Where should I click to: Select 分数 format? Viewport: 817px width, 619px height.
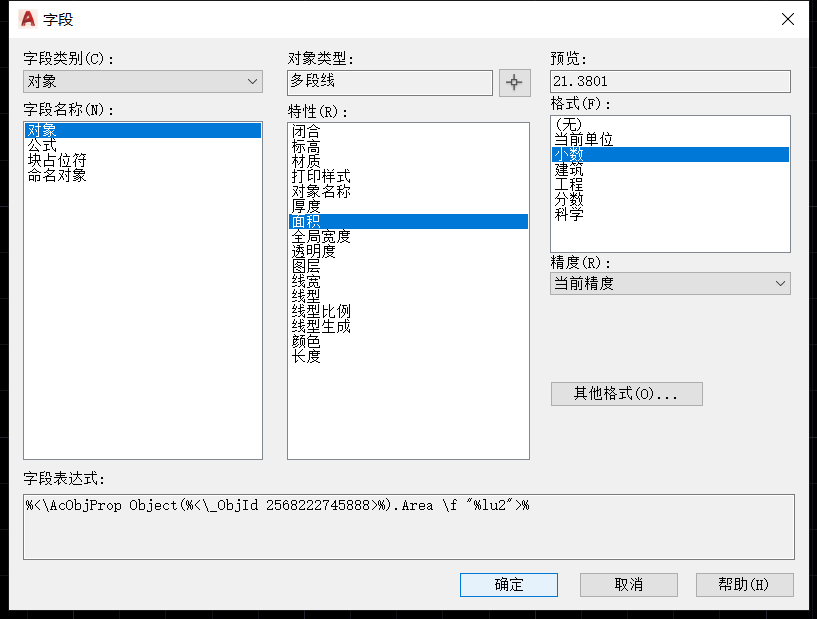[x=670, y=200]
